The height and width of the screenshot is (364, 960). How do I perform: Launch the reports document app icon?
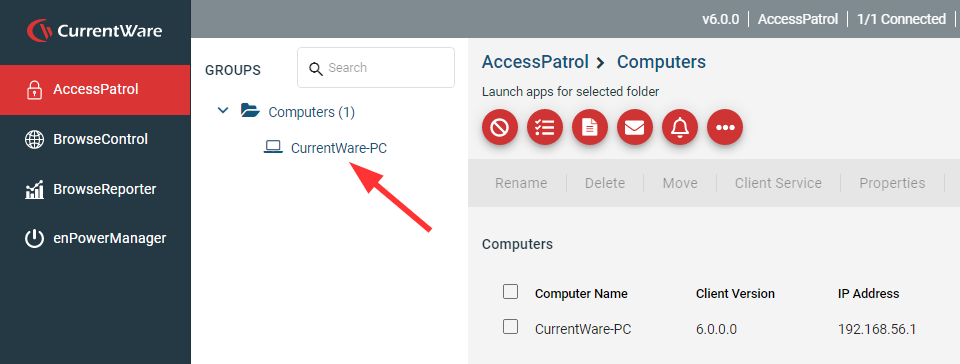[590, 127]
